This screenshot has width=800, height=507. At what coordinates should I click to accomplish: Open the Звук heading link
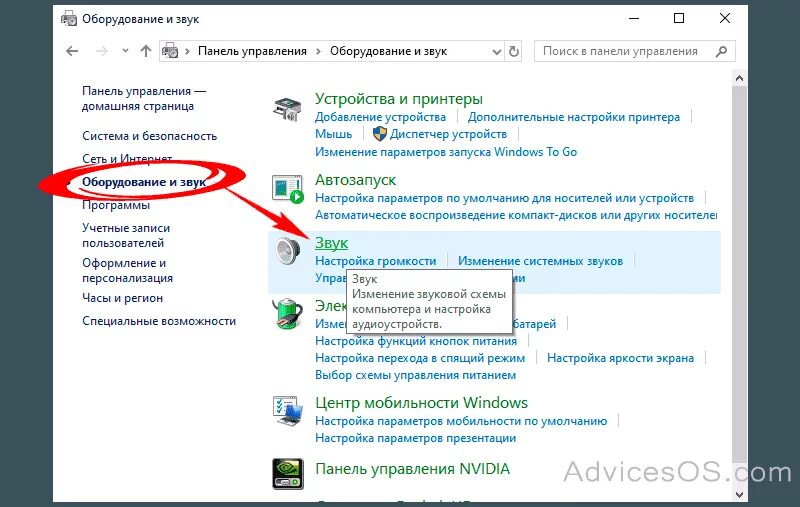pyautogui.click(x=331, y=243)
